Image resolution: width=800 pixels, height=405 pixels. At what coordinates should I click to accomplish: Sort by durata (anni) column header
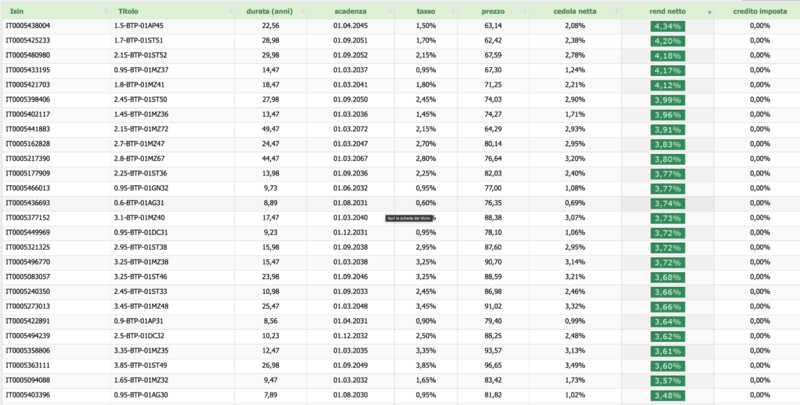click(x=263, y=11)
